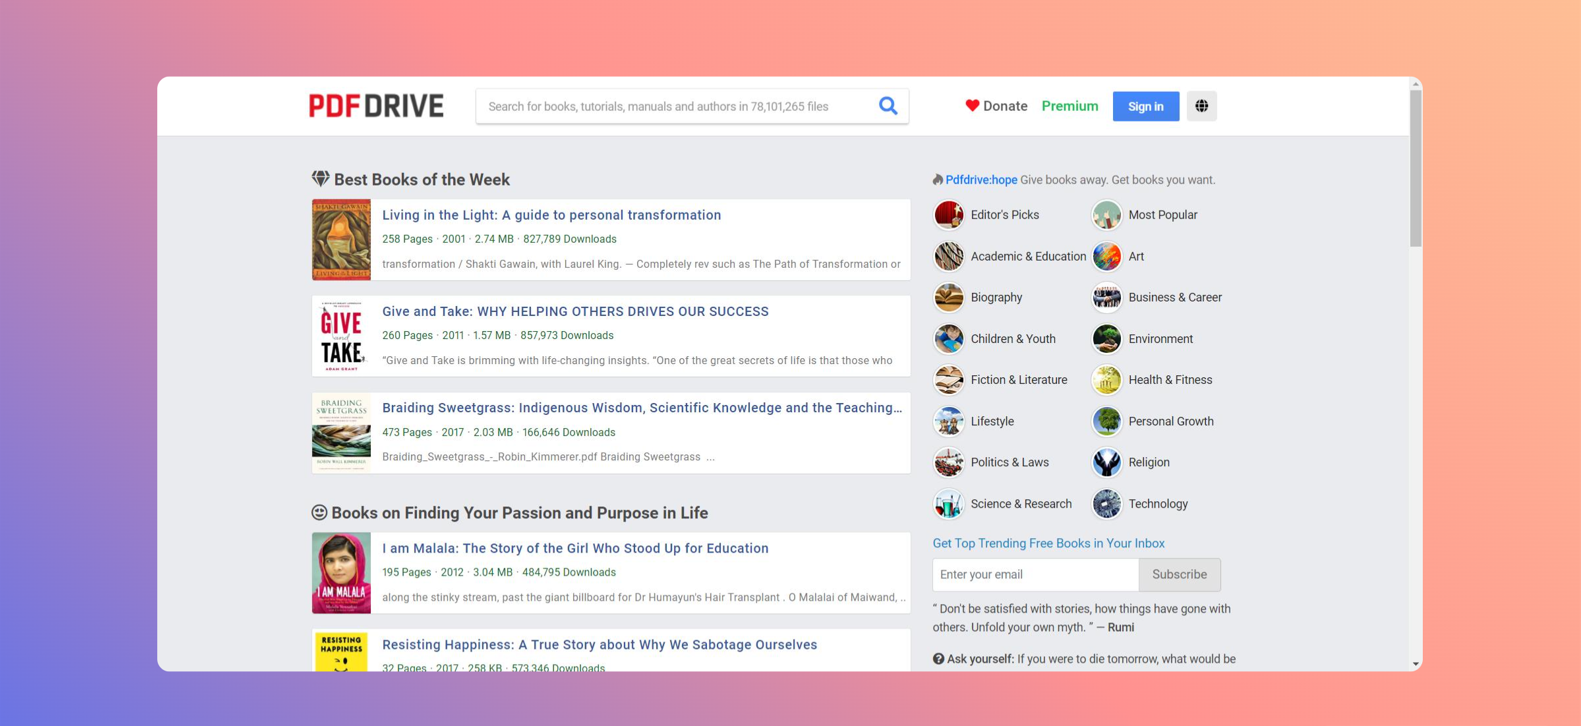Image resolution: width=1582 pixels, height=726 pixels.
Task: Select the Technology category label
Action: click(1158, 504)
